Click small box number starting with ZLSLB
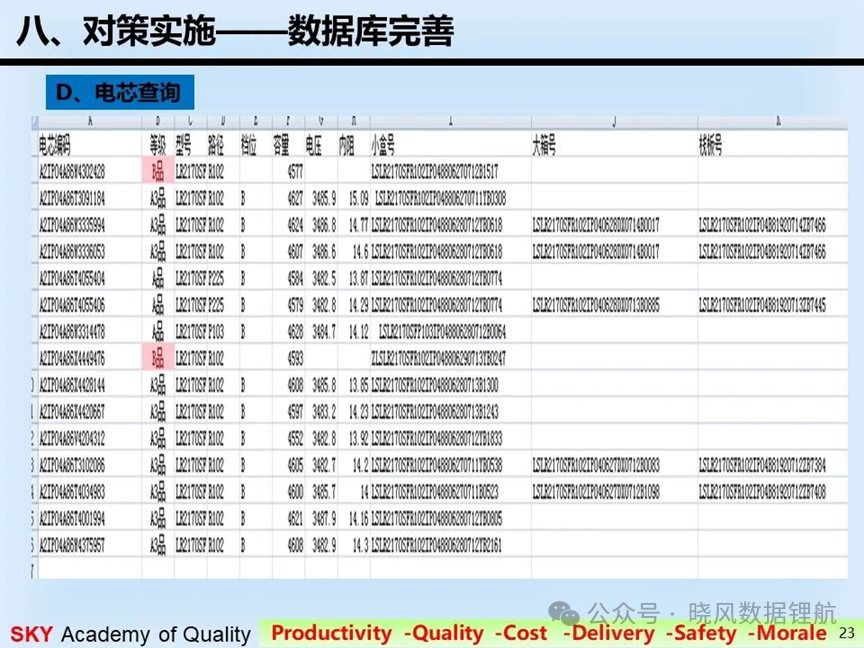 click(x=439, y=359)
